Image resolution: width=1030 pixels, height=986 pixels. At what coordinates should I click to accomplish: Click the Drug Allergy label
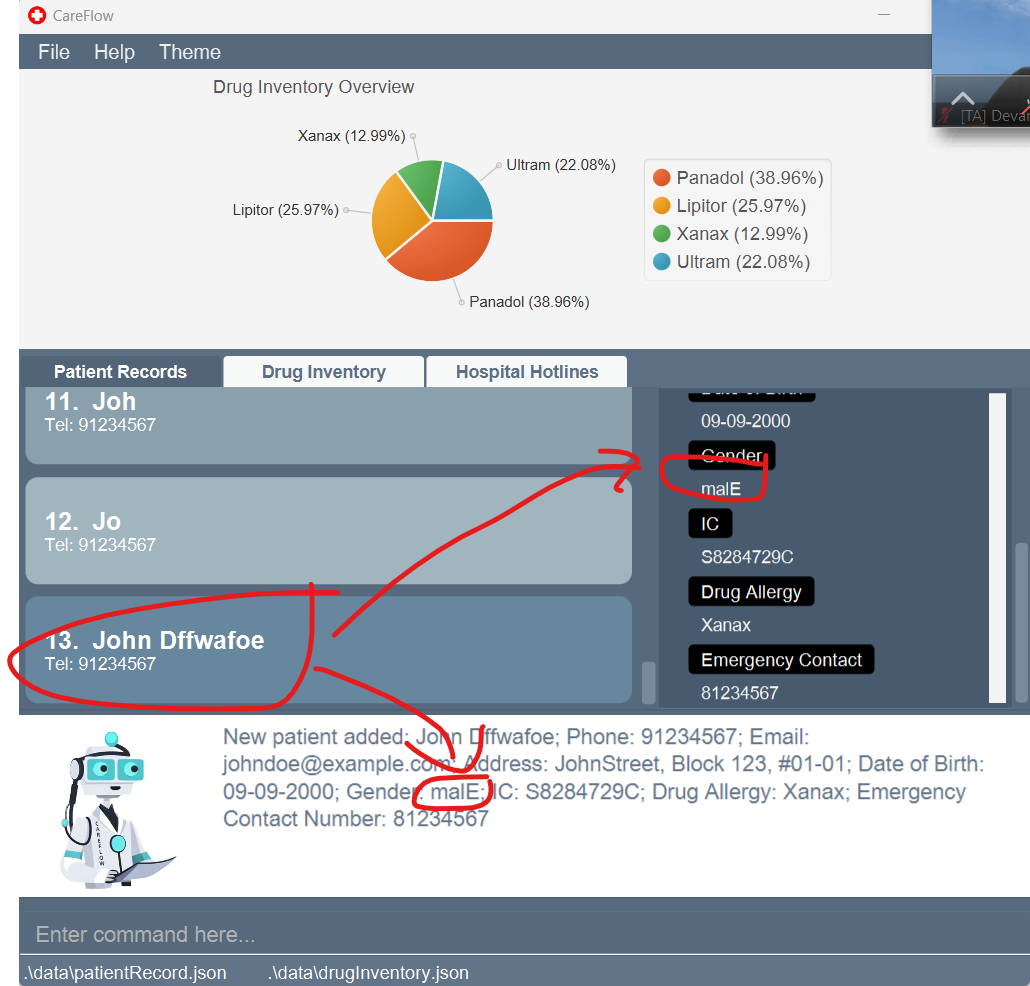(x=751, y=591)
